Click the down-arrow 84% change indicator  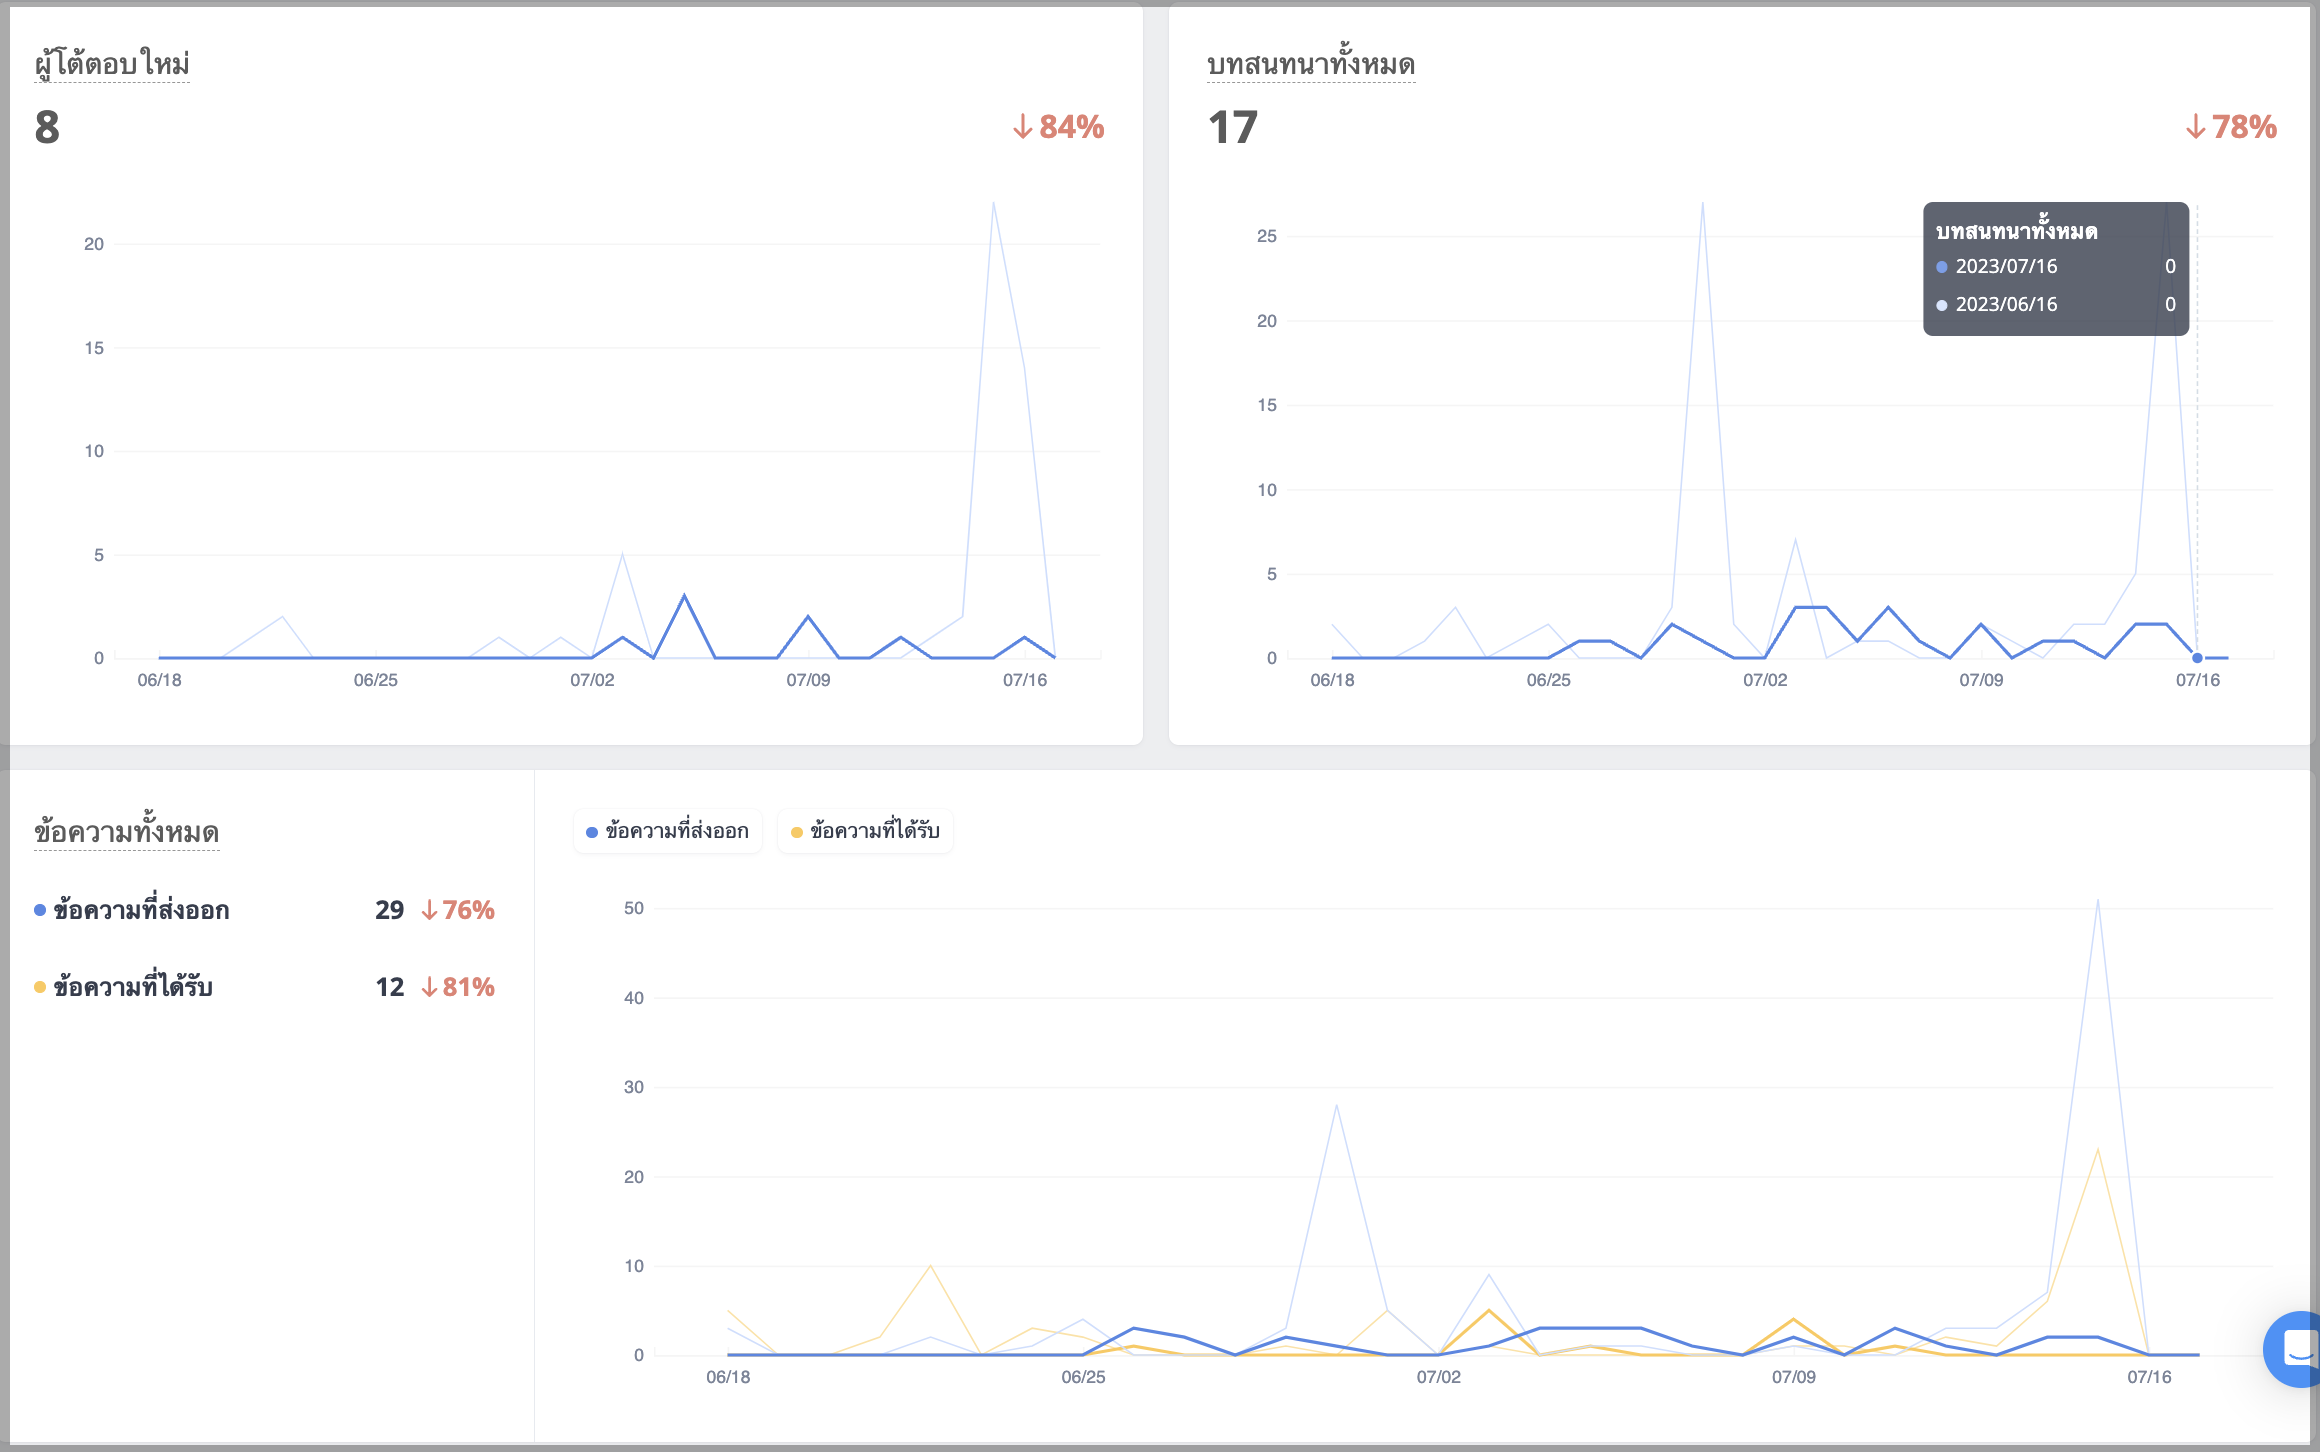1058,127
